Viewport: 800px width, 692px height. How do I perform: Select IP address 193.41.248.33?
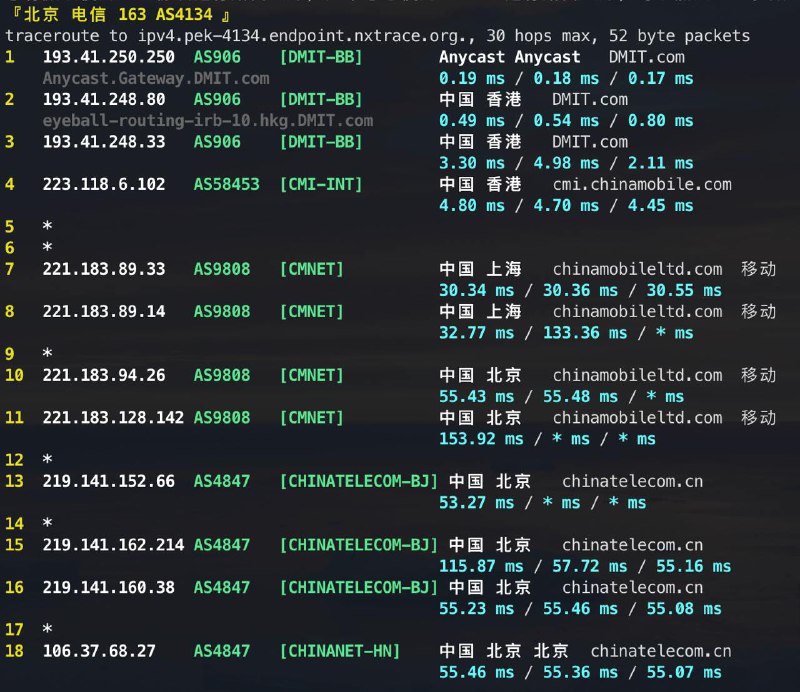click(104, 141)
